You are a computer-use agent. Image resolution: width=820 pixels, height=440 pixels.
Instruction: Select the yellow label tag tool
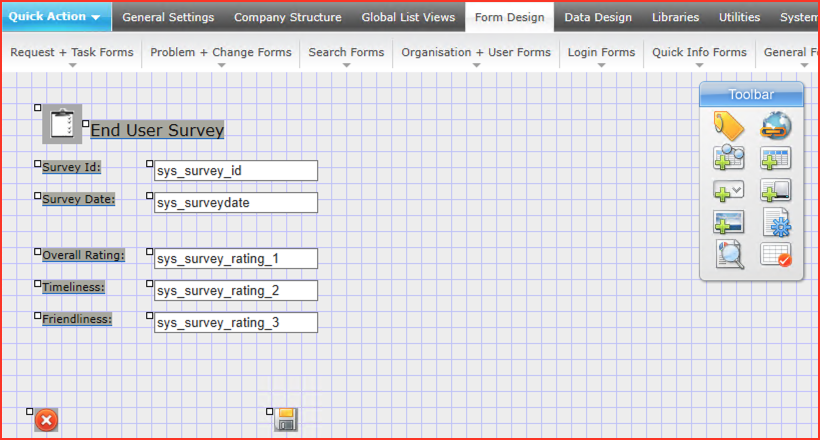[x=728, y=126]
